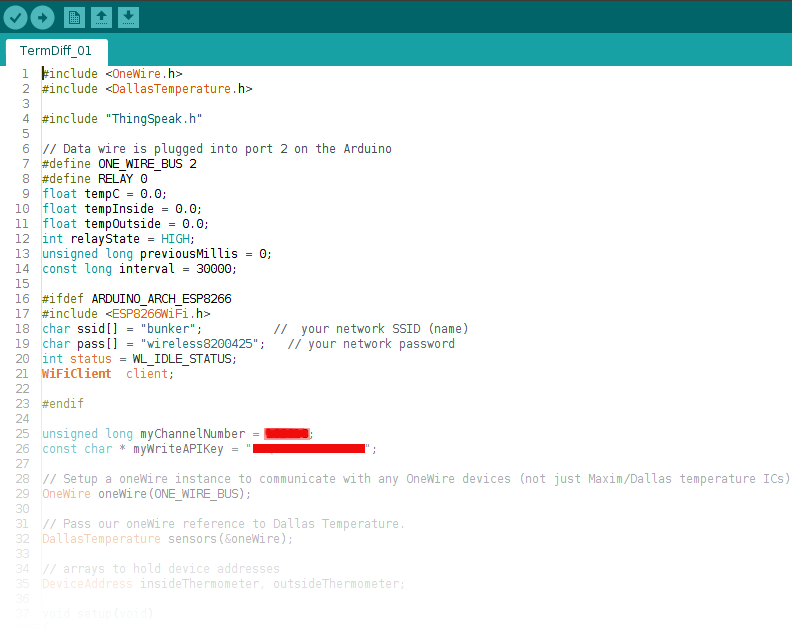Click 'unsigned long previousMillis = 0;' line
The image size is (792, 641).
(x=157, y=254)
